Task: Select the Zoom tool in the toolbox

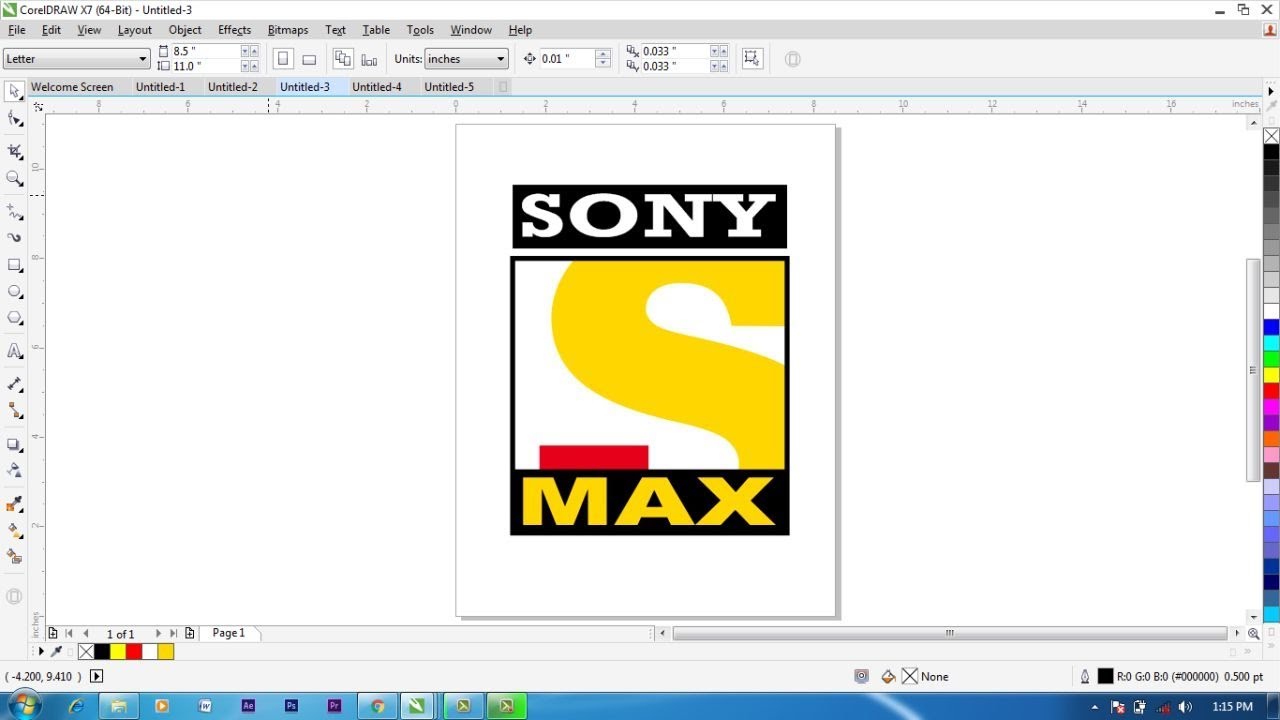Action: pyautogui.click(x=15, y=178)
